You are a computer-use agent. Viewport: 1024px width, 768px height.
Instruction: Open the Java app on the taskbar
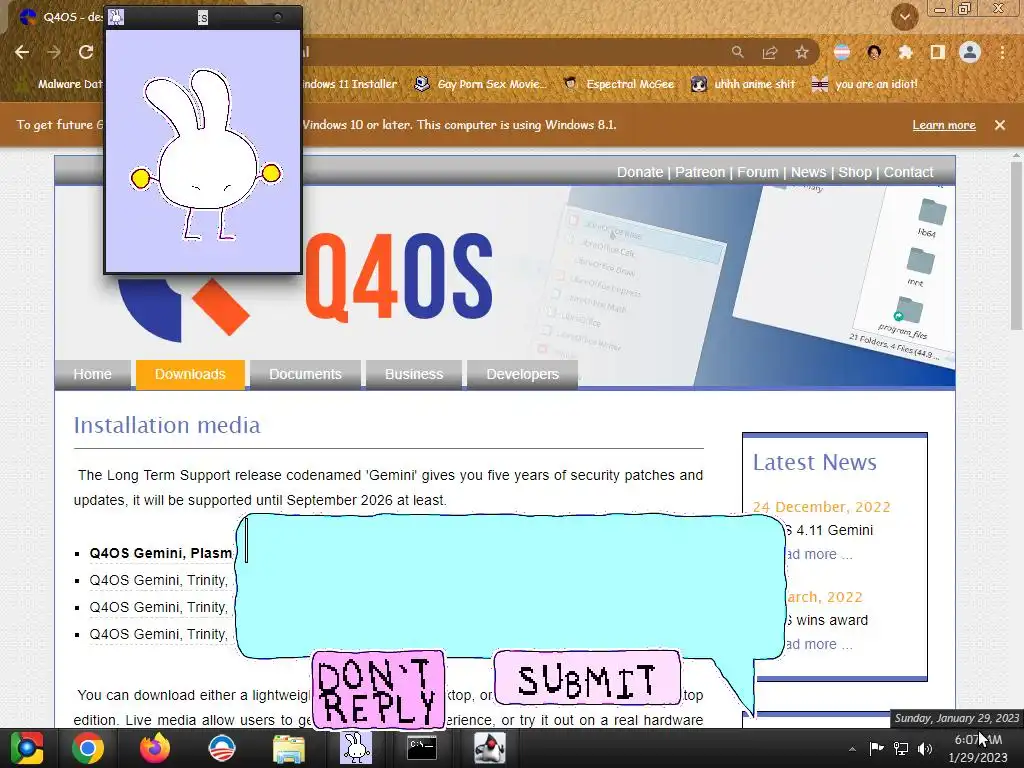point(489,748)
